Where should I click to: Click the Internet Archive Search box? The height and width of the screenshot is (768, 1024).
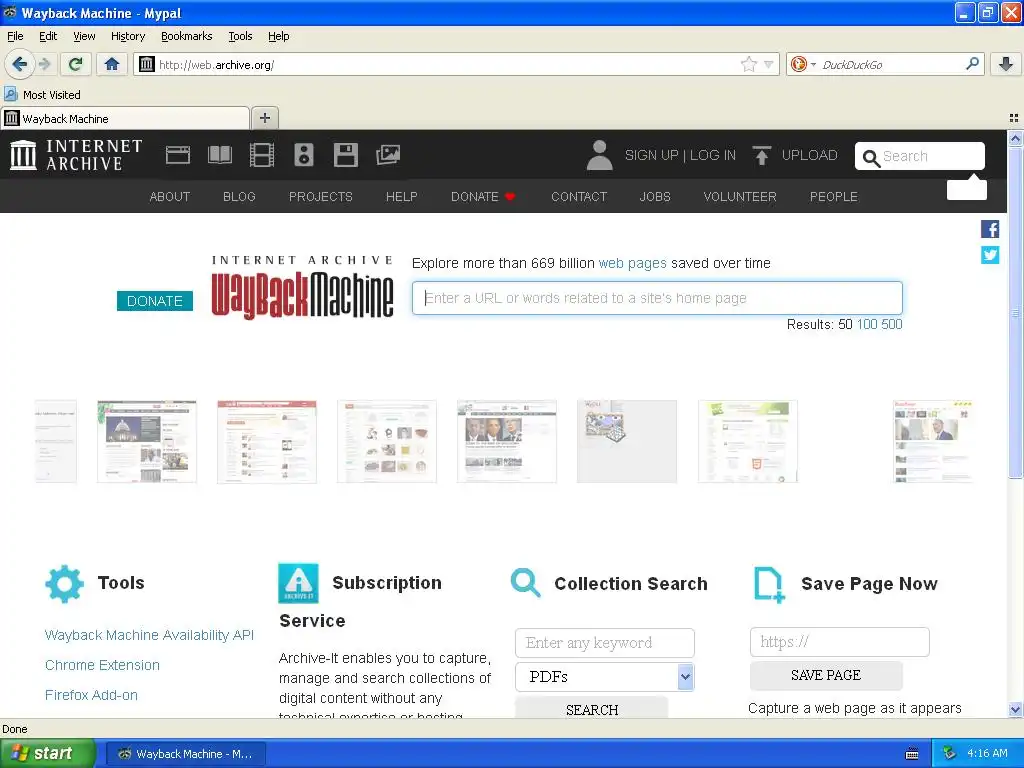pos(920,156)
